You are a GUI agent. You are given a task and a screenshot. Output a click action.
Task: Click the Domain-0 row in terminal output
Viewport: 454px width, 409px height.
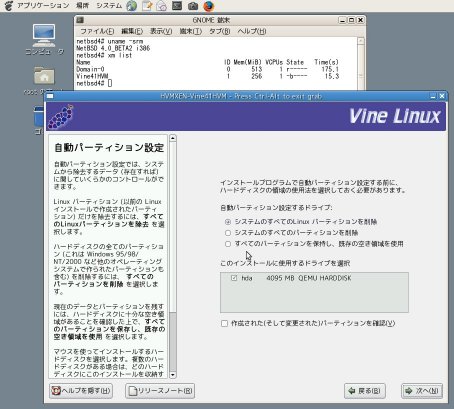click(x=208, y=69)
